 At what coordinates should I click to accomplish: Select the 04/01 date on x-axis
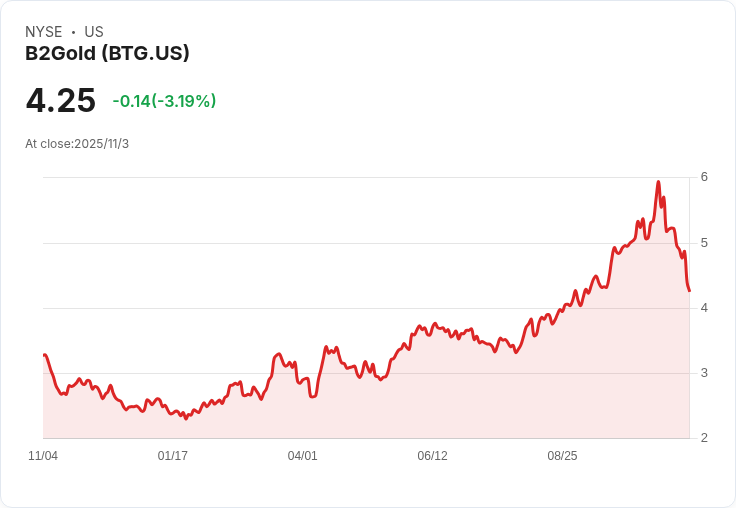pyautogui.click(x=303, y=456)
